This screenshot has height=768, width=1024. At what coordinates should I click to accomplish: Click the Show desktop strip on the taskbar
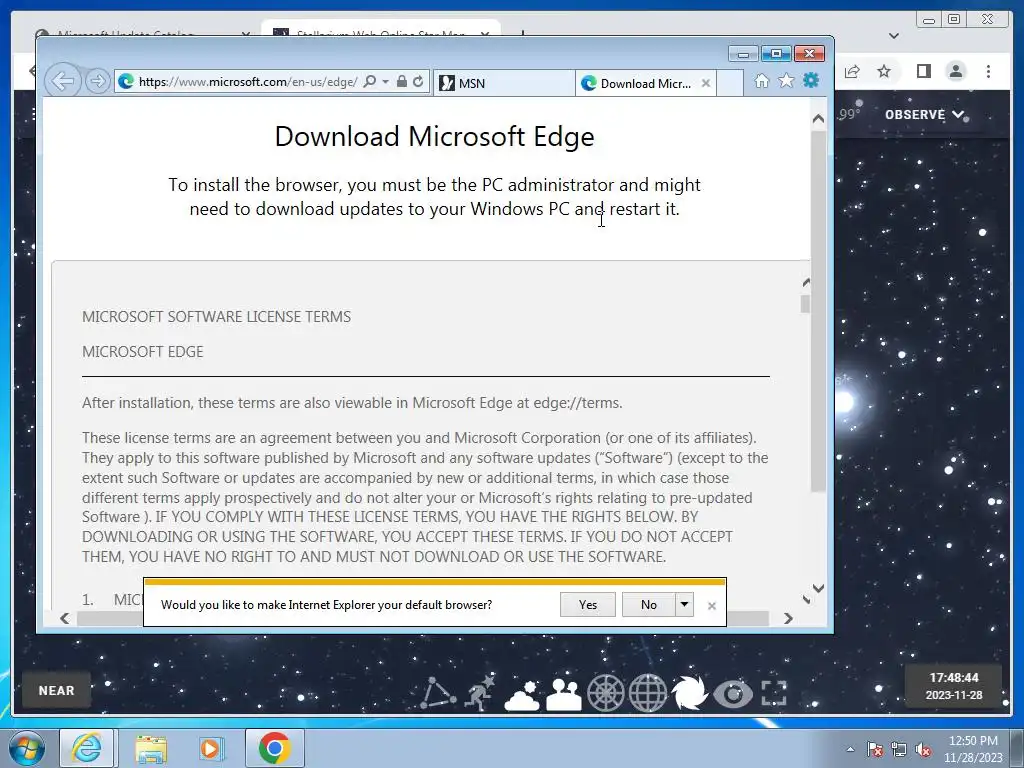pos(1018,748)
